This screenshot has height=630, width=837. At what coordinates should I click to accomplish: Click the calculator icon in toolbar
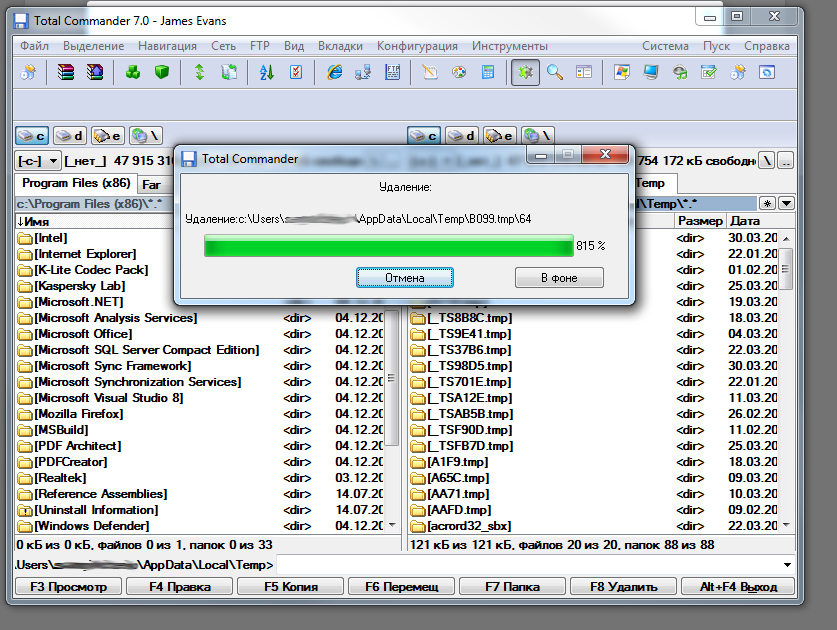[x=488, y=72]
